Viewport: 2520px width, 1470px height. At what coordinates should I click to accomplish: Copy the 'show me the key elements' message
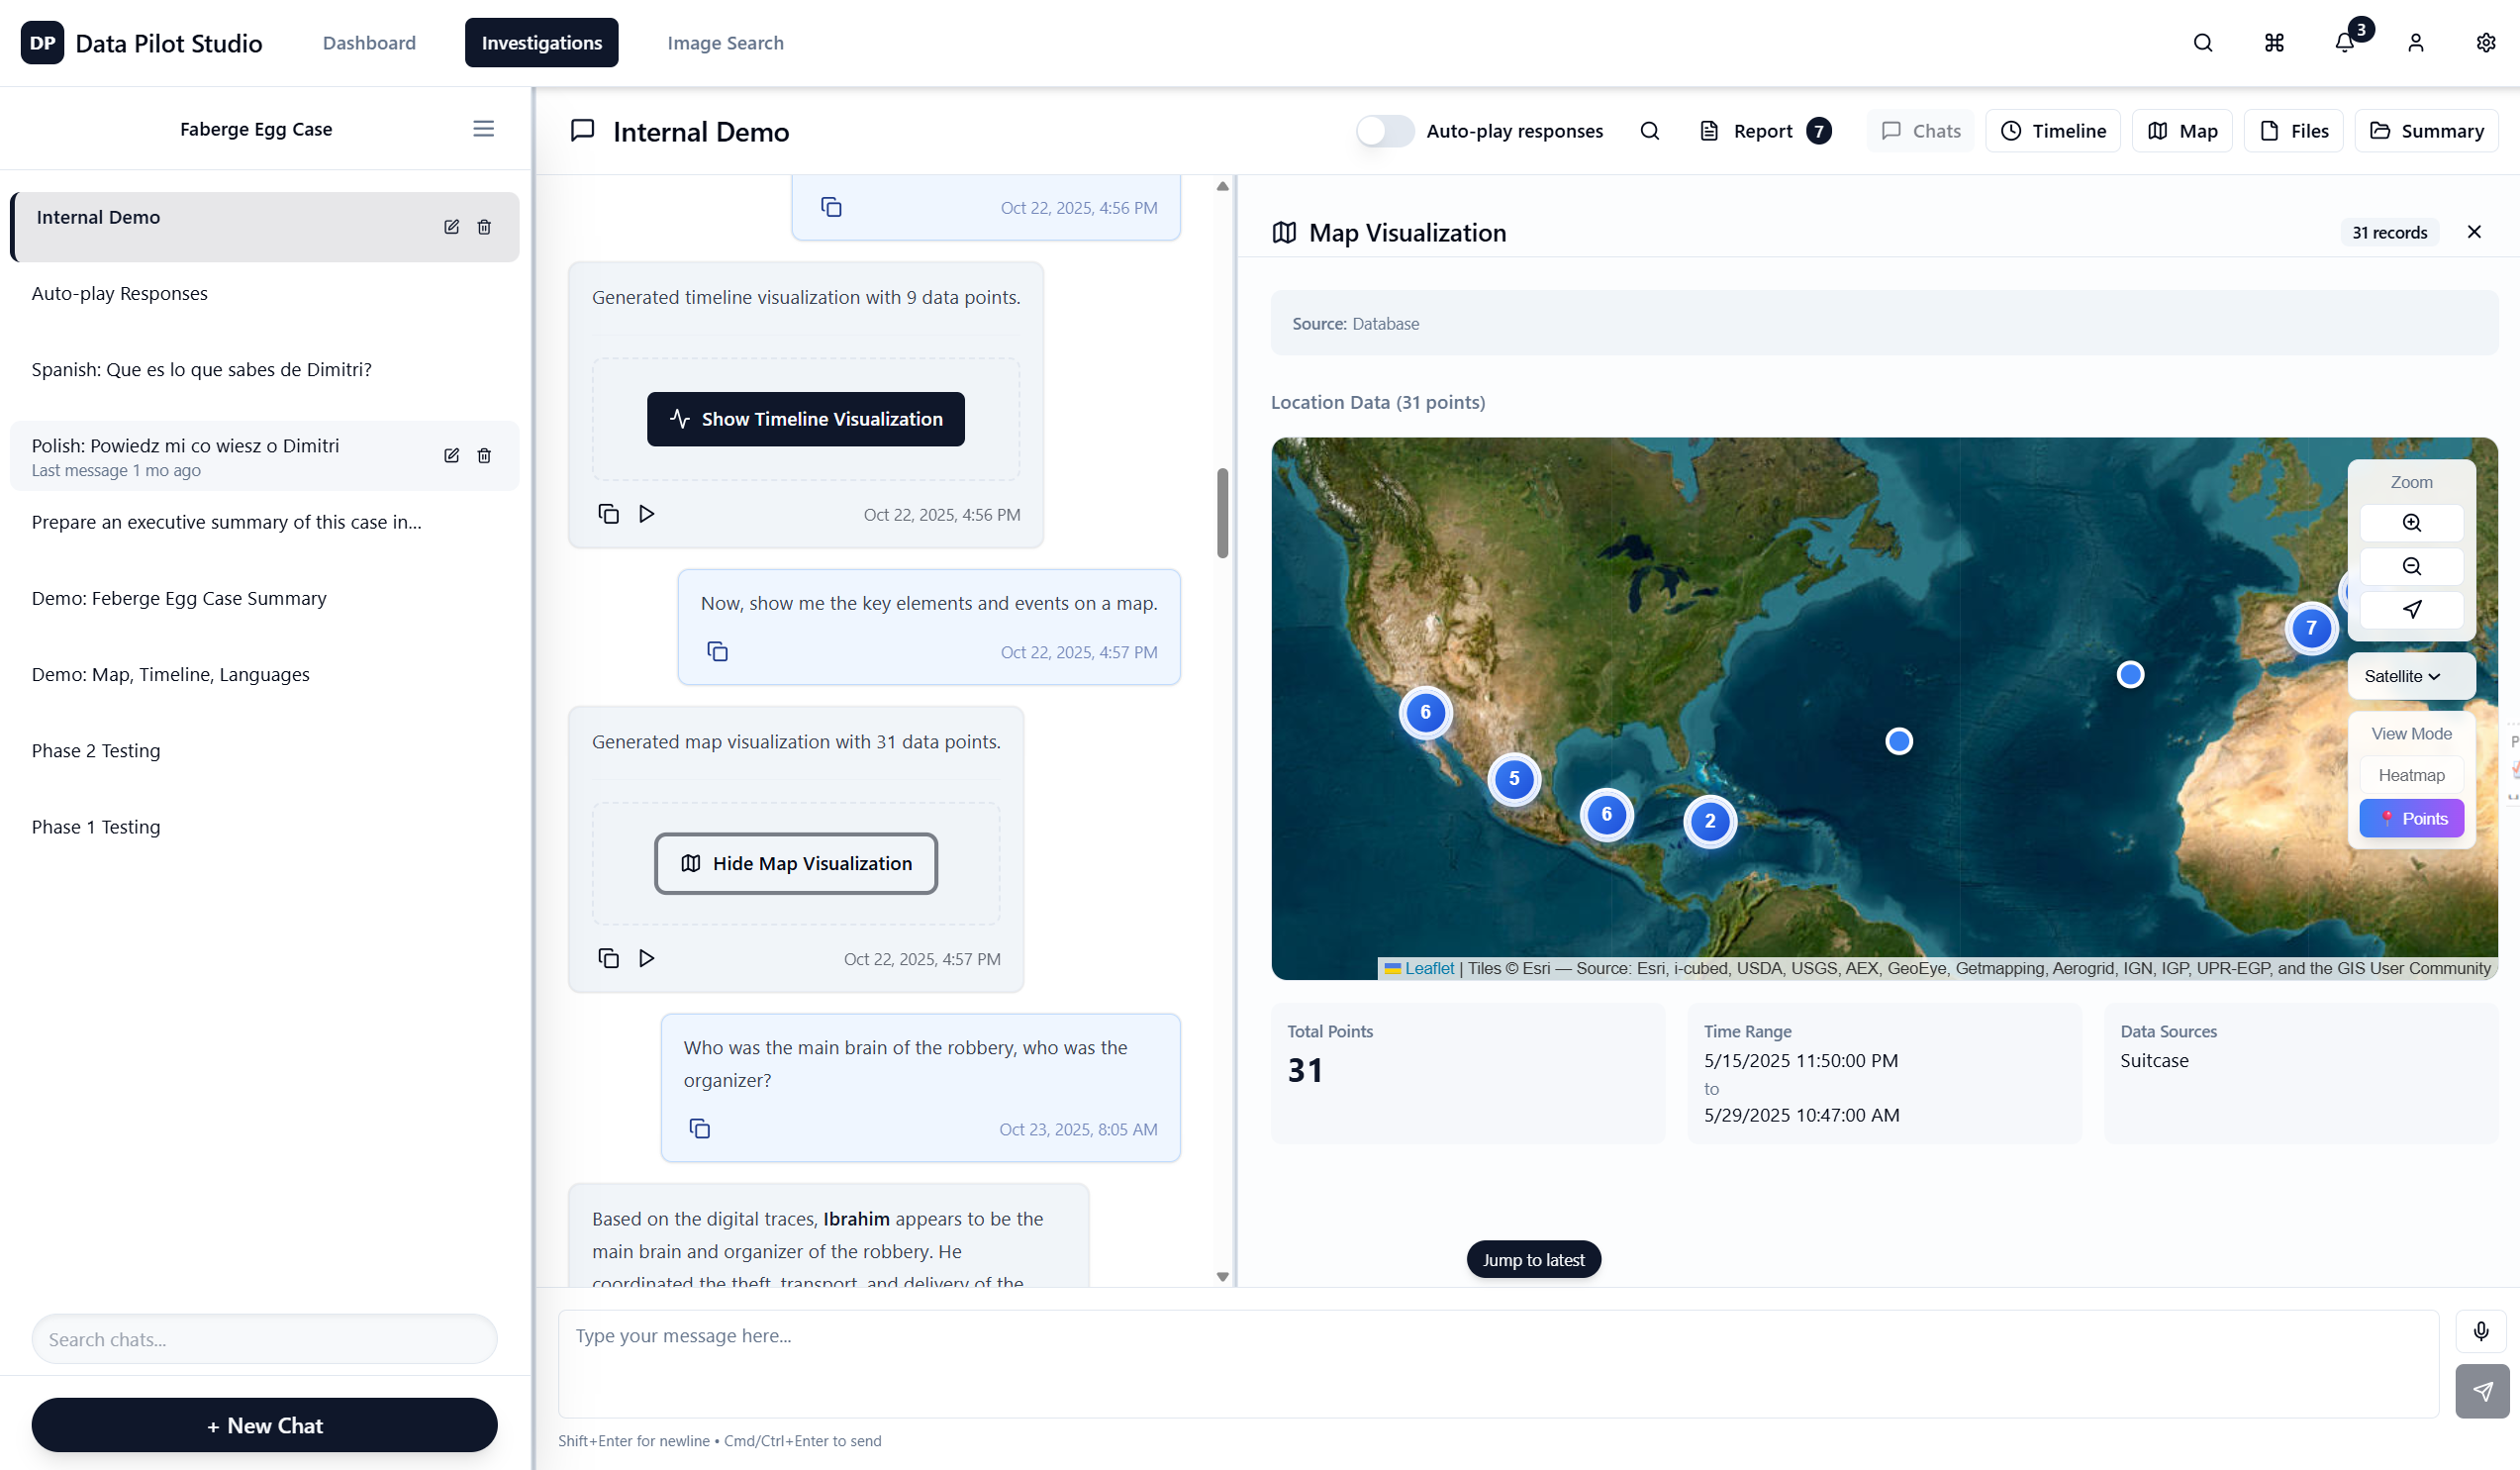tap(717, 652)
